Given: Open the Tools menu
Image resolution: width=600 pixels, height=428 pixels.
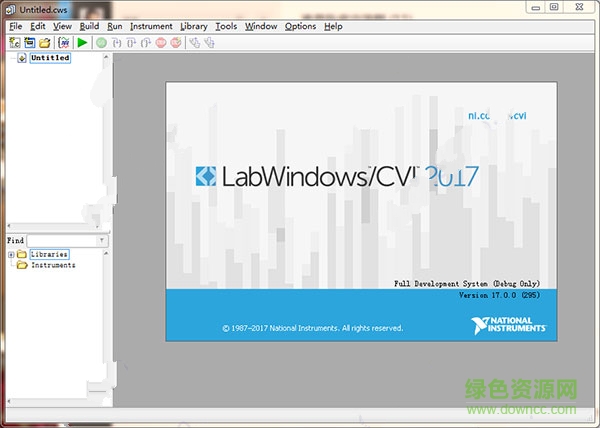Looking at the screenshot, I should pos(226,26).
